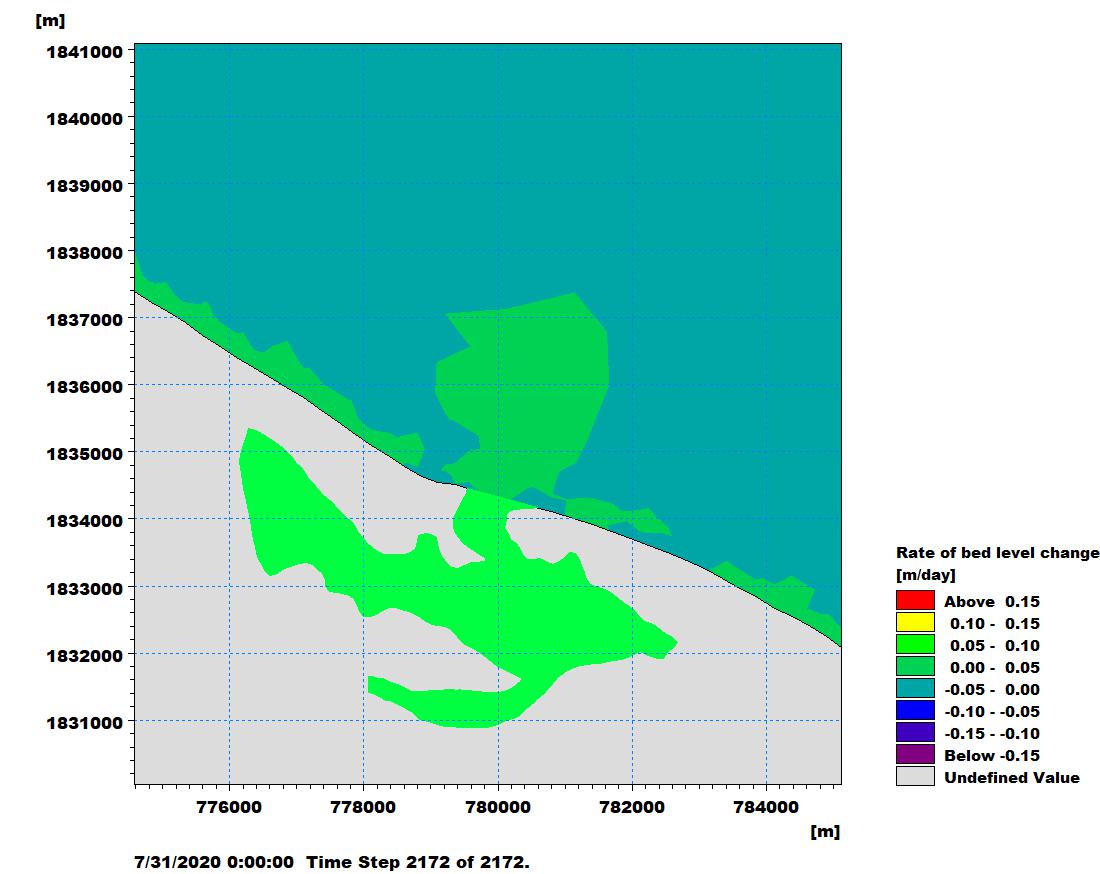The width and height of the screenshot is (1100, 874).
Task: Click the [m] unit below the x-axis
Action: click(x=825, y=831)
